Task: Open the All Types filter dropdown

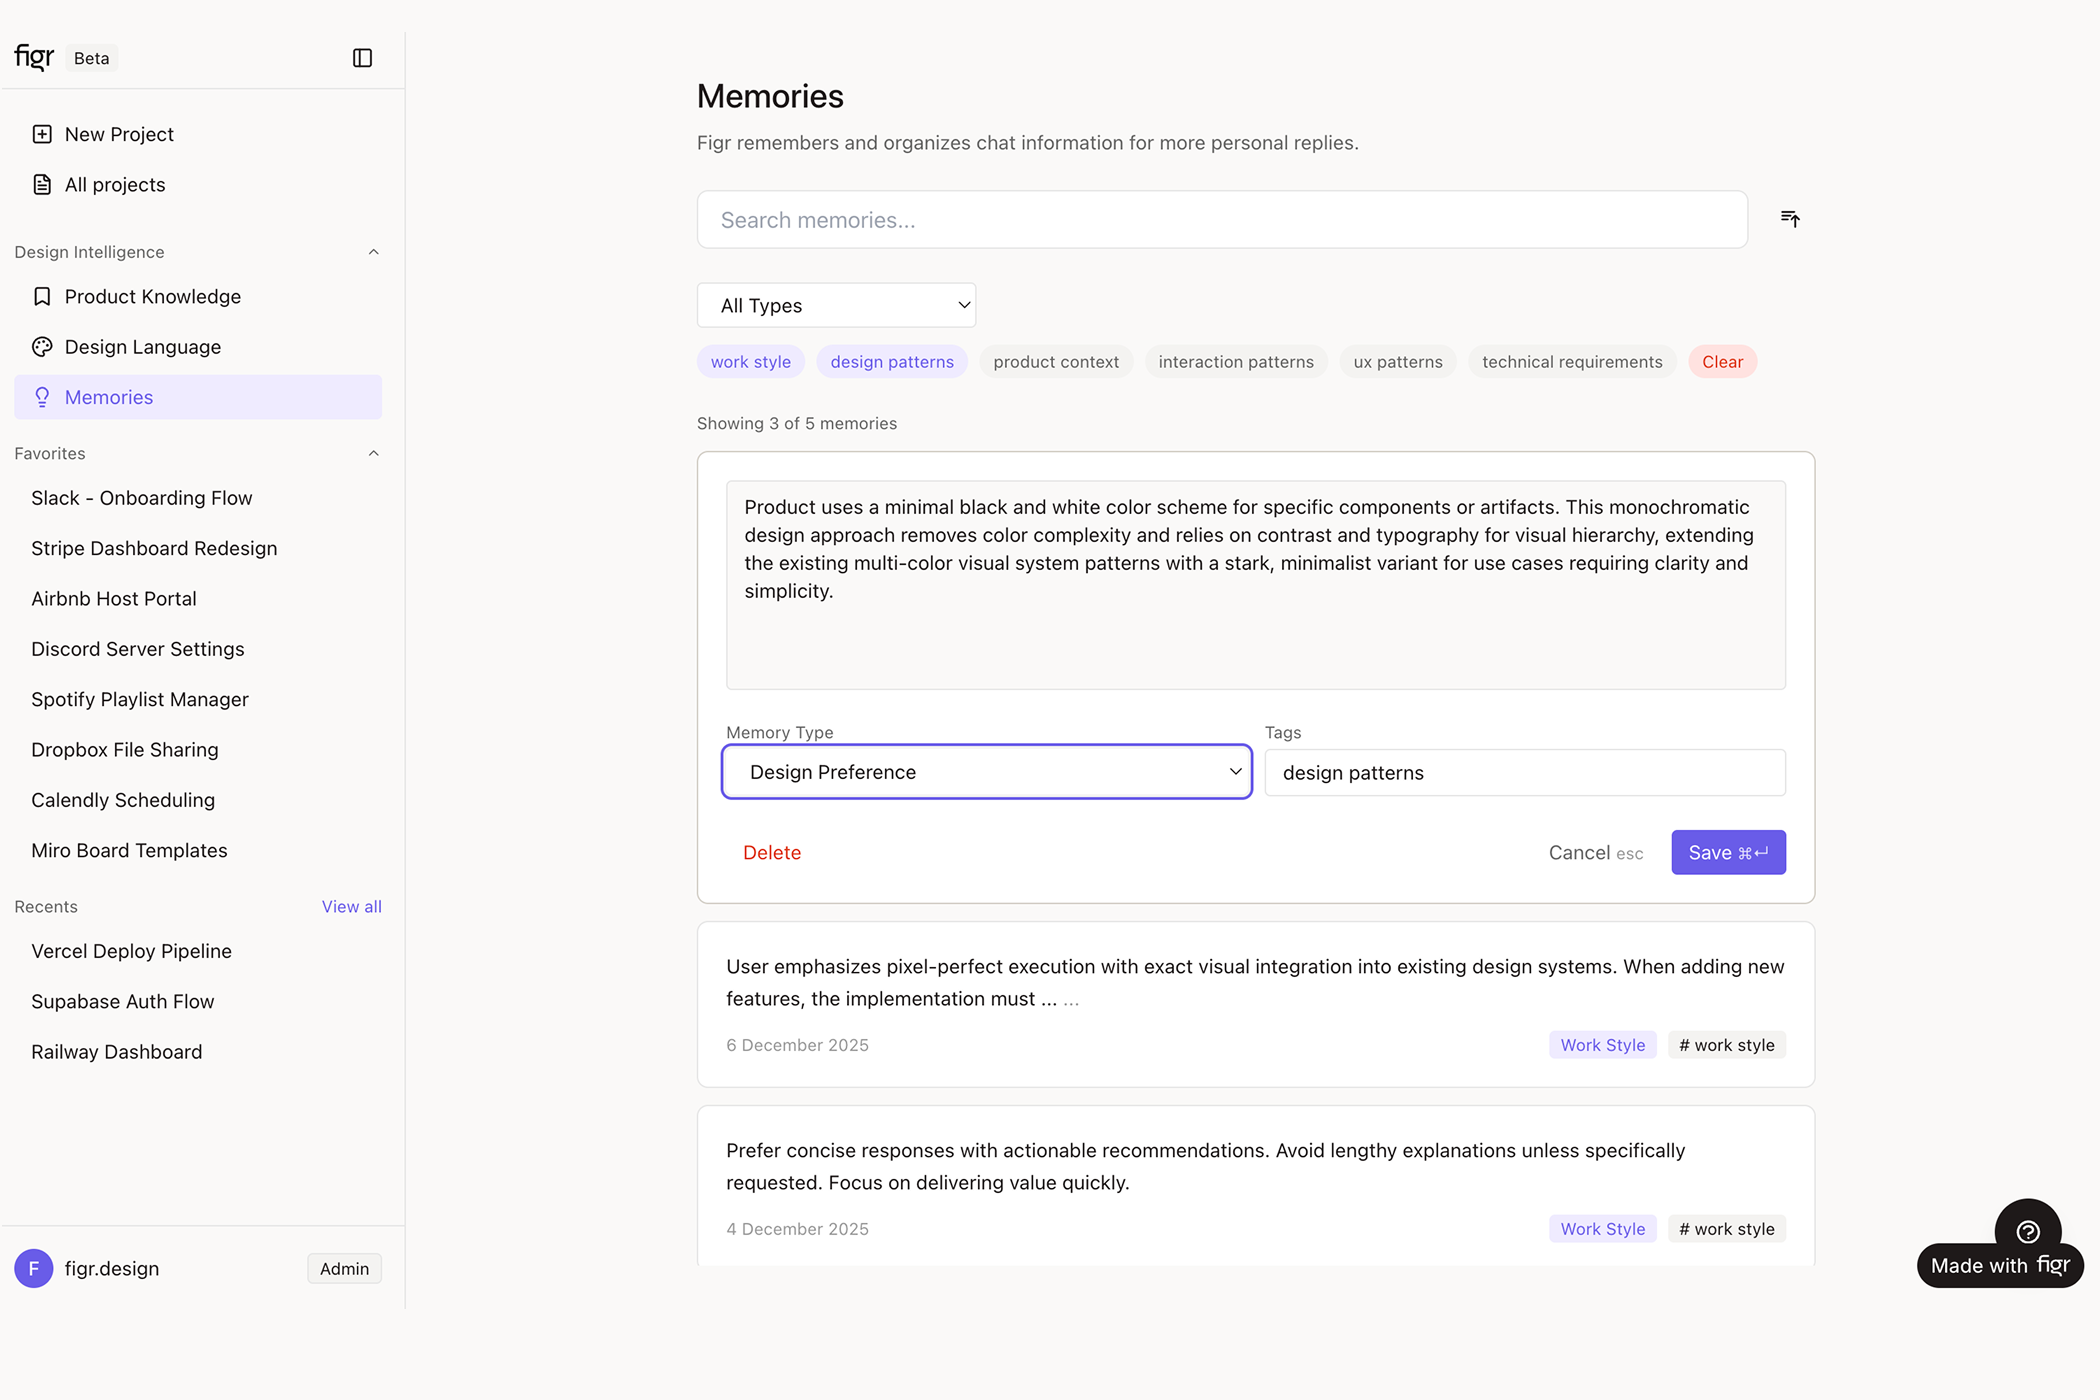Action: click(x=836, y=306)
